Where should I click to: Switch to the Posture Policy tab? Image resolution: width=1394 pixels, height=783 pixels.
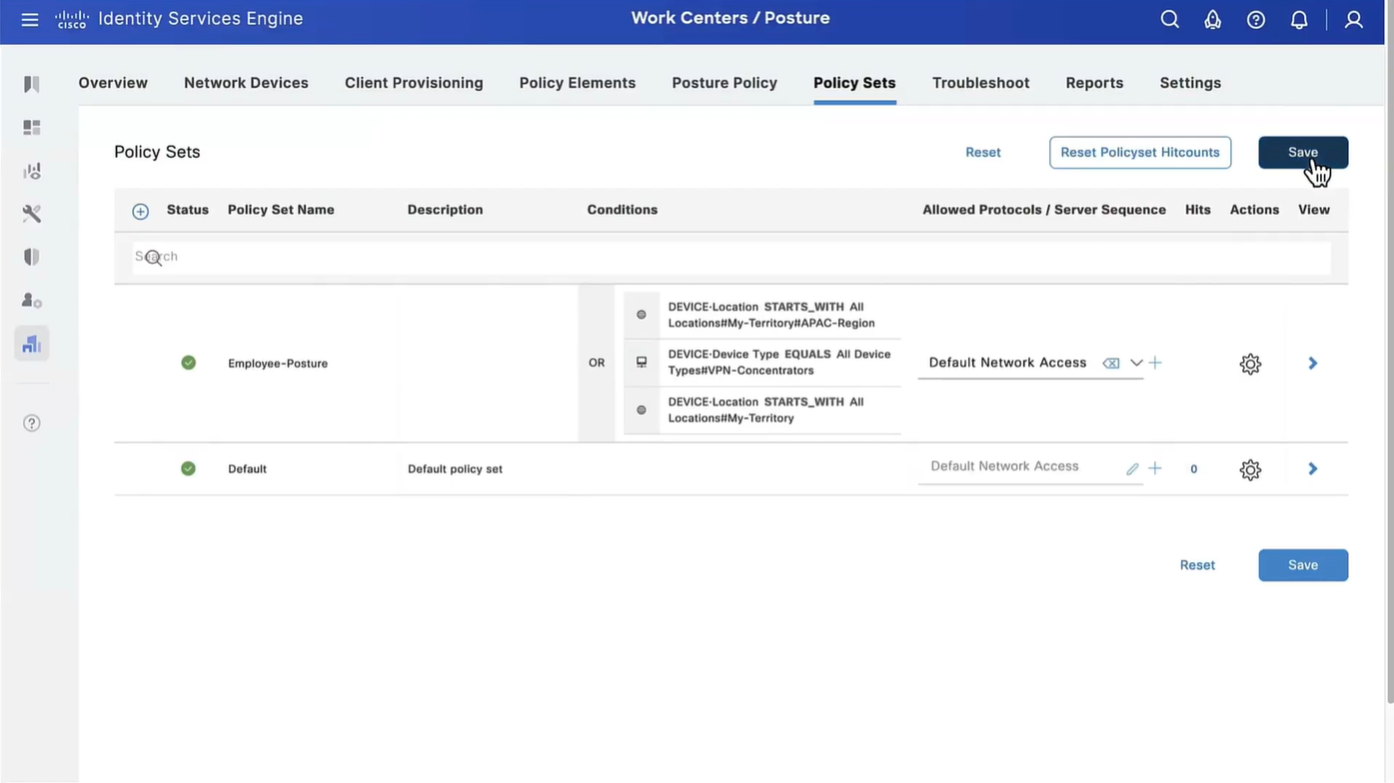pos(724,83)
